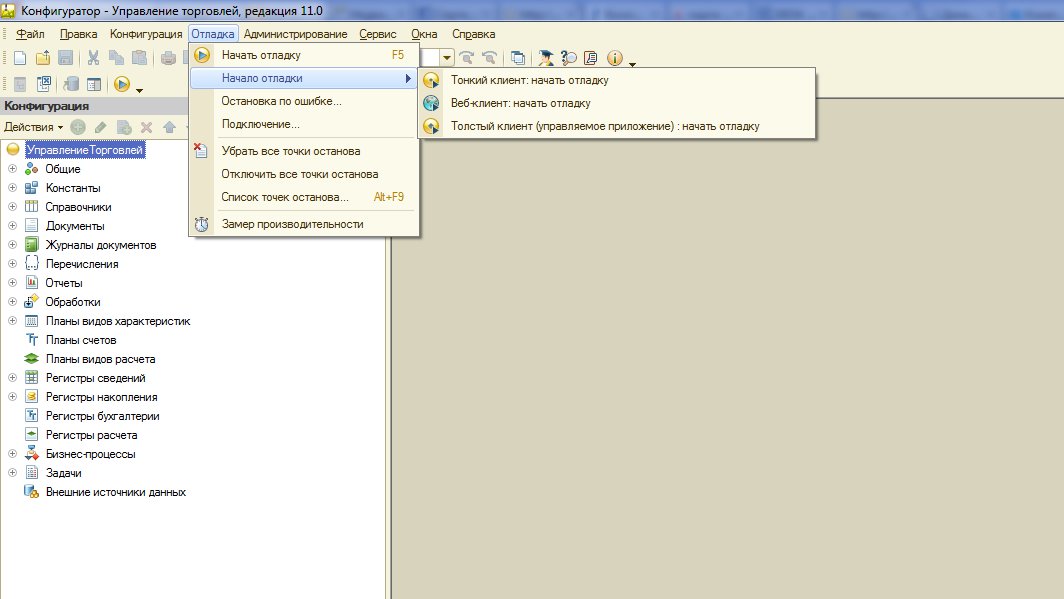Choose Остановка по ошибке... entry
Viewport: 1064px width, 599px height.
click(x=303, y=101)
